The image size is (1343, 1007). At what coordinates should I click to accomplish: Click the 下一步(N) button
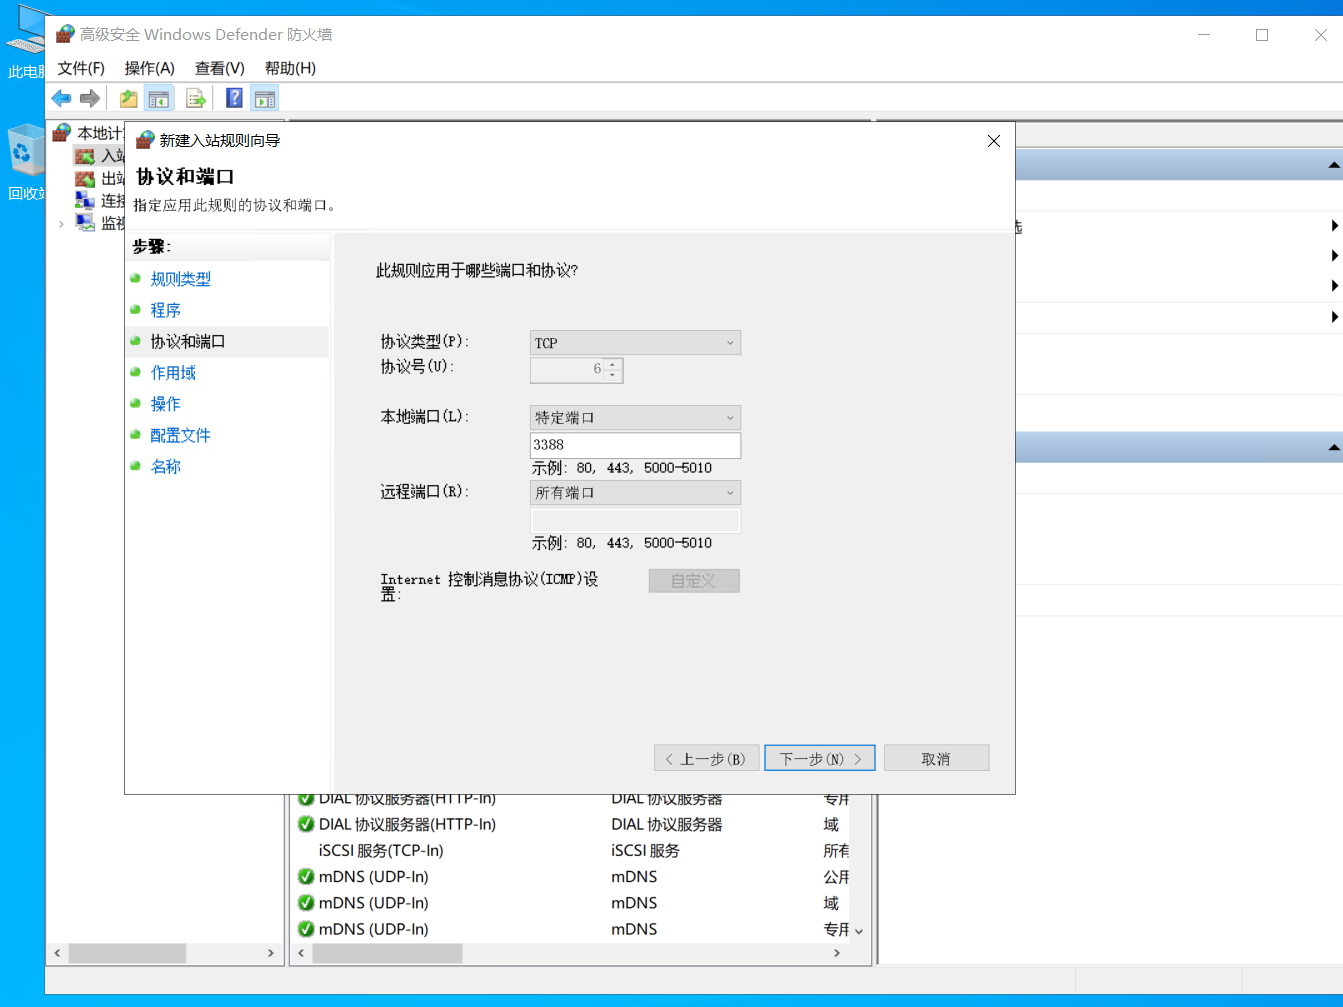click(x=820, y=758)
